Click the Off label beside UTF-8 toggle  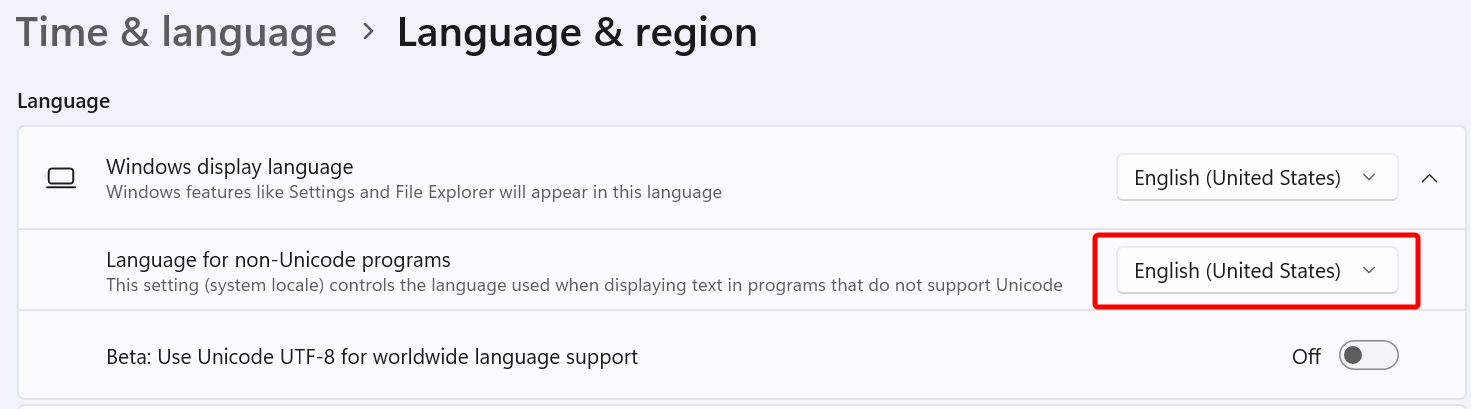tap(1306, 357)
